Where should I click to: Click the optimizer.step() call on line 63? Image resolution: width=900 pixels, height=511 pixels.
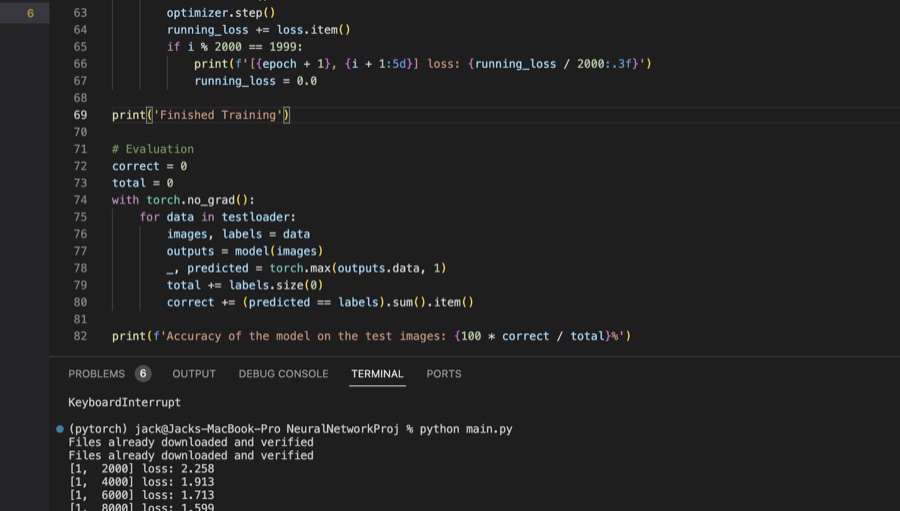pos(221,13)
